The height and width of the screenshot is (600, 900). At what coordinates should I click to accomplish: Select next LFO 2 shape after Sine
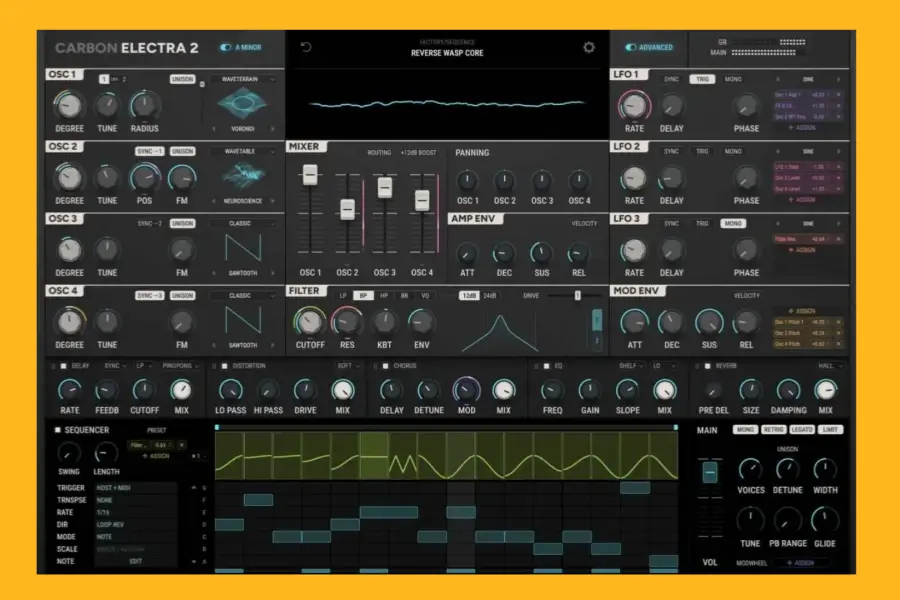[839, 152]
